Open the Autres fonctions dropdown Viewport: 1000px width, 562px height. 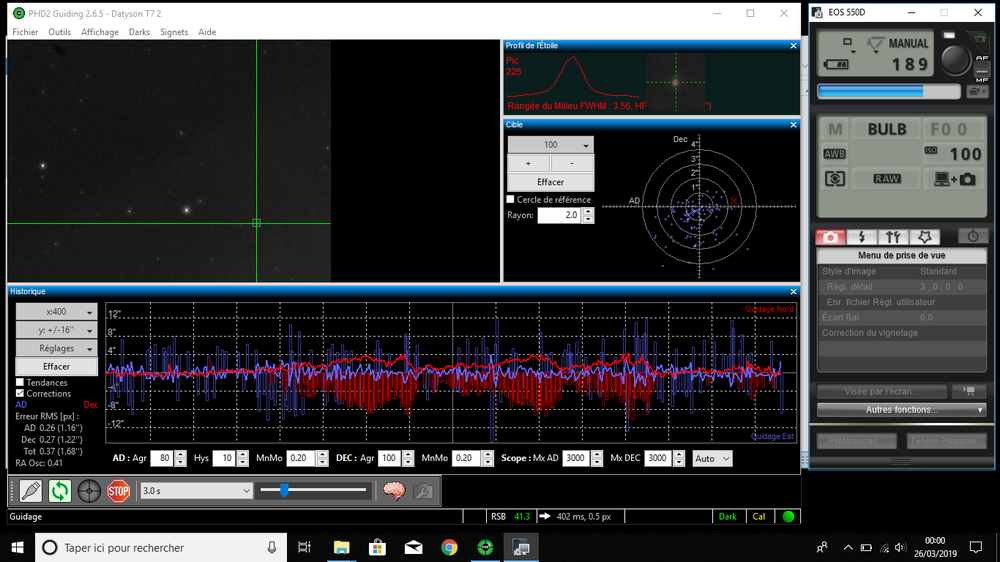(901, 410)
